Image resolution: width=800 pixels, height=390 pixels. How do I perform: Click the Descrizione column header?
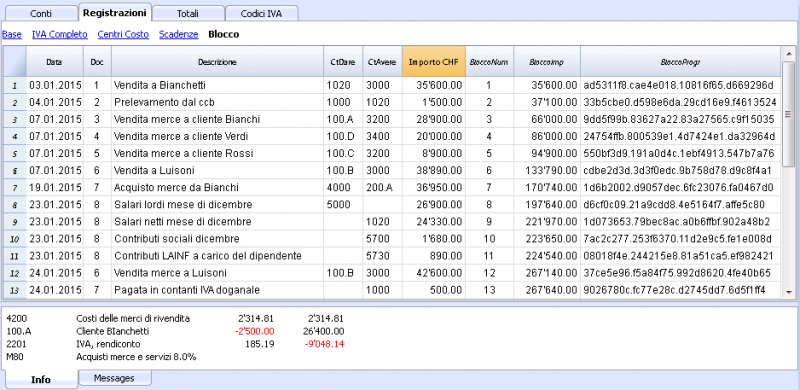click(217, 62)
